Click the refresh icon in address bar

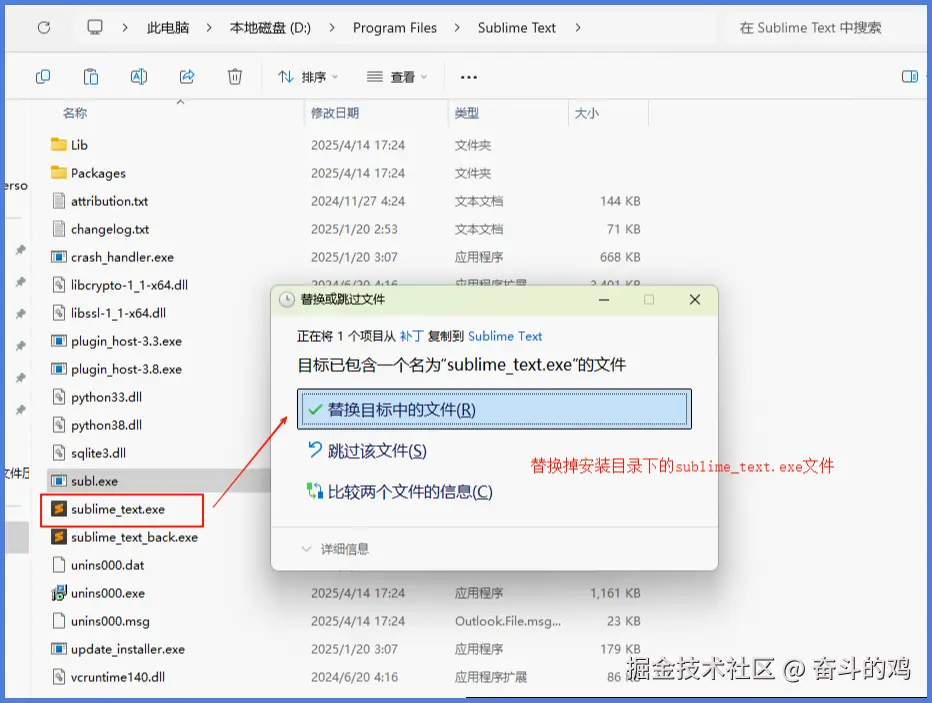coord(44,28)
